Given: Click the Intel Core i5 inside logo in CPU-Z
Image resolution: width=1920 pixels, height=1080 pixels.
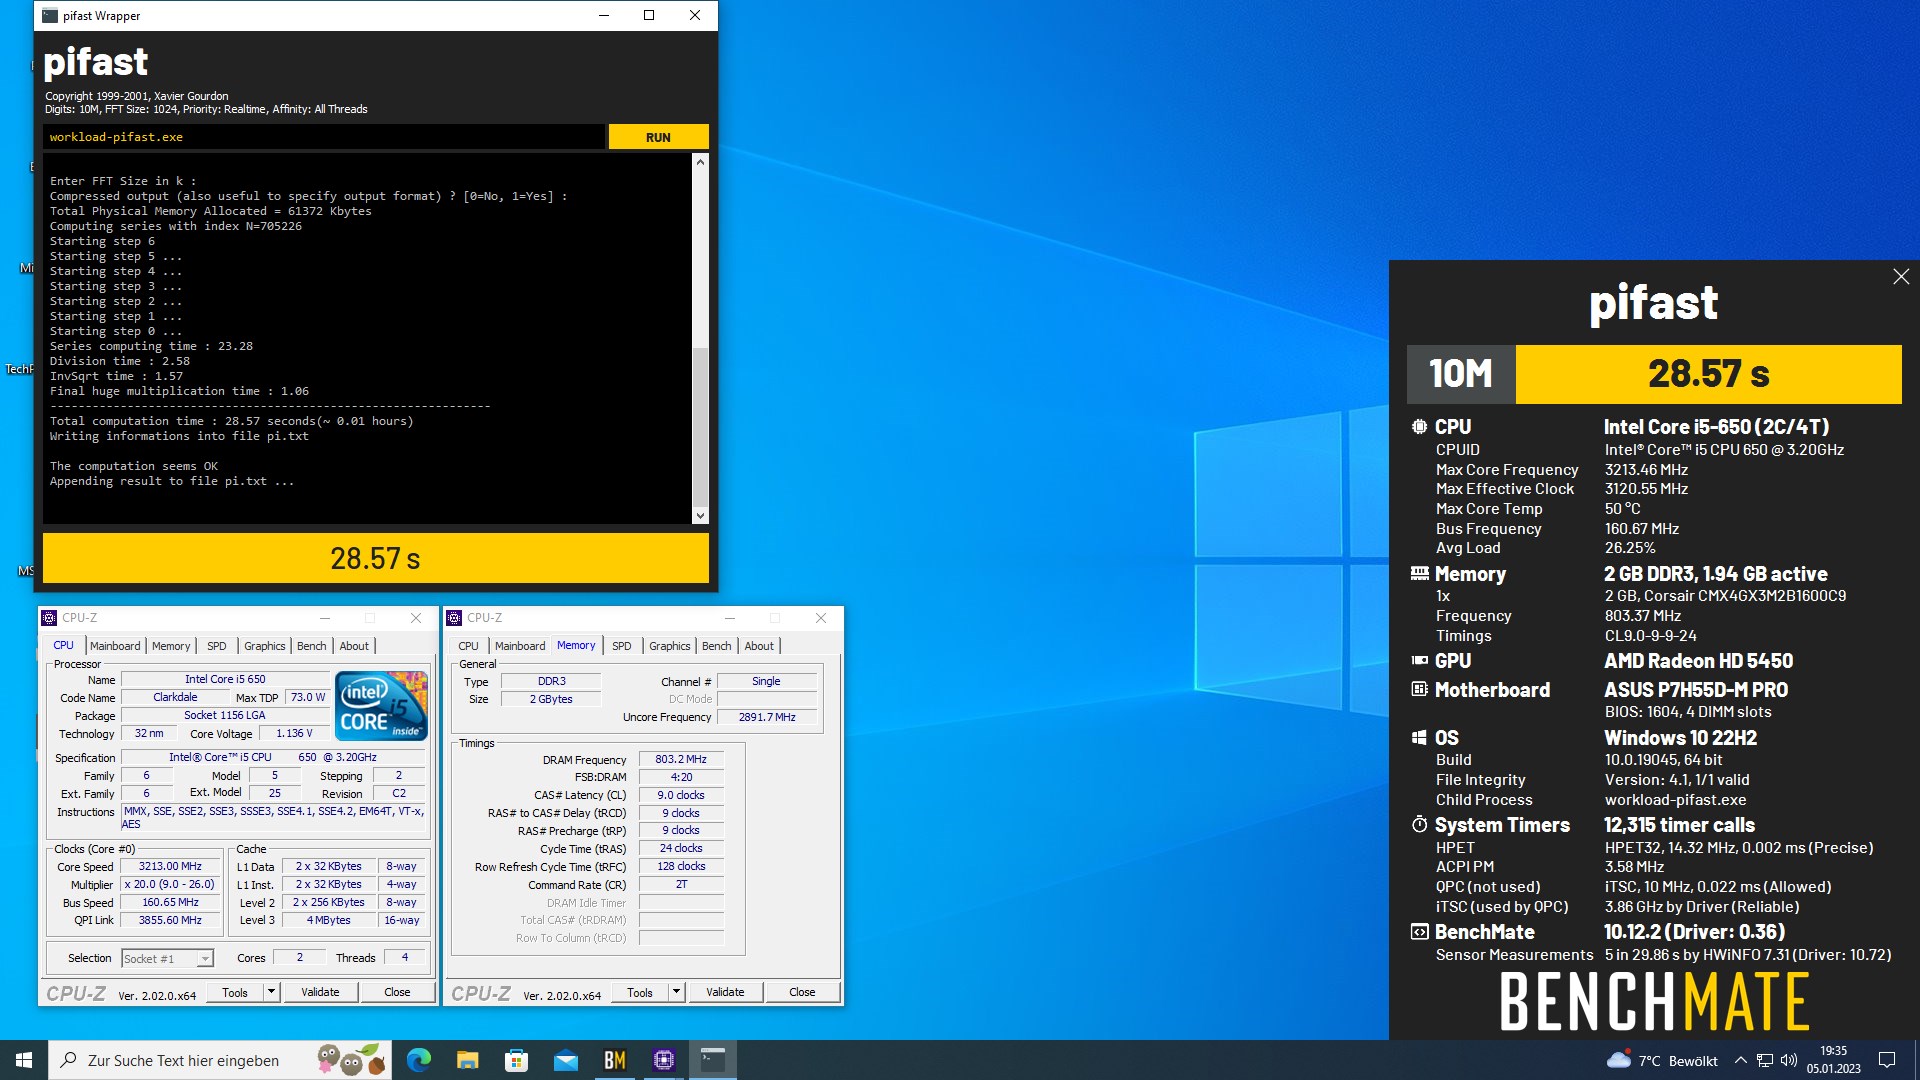Looking at the screenshot, I should pos(382,705).
